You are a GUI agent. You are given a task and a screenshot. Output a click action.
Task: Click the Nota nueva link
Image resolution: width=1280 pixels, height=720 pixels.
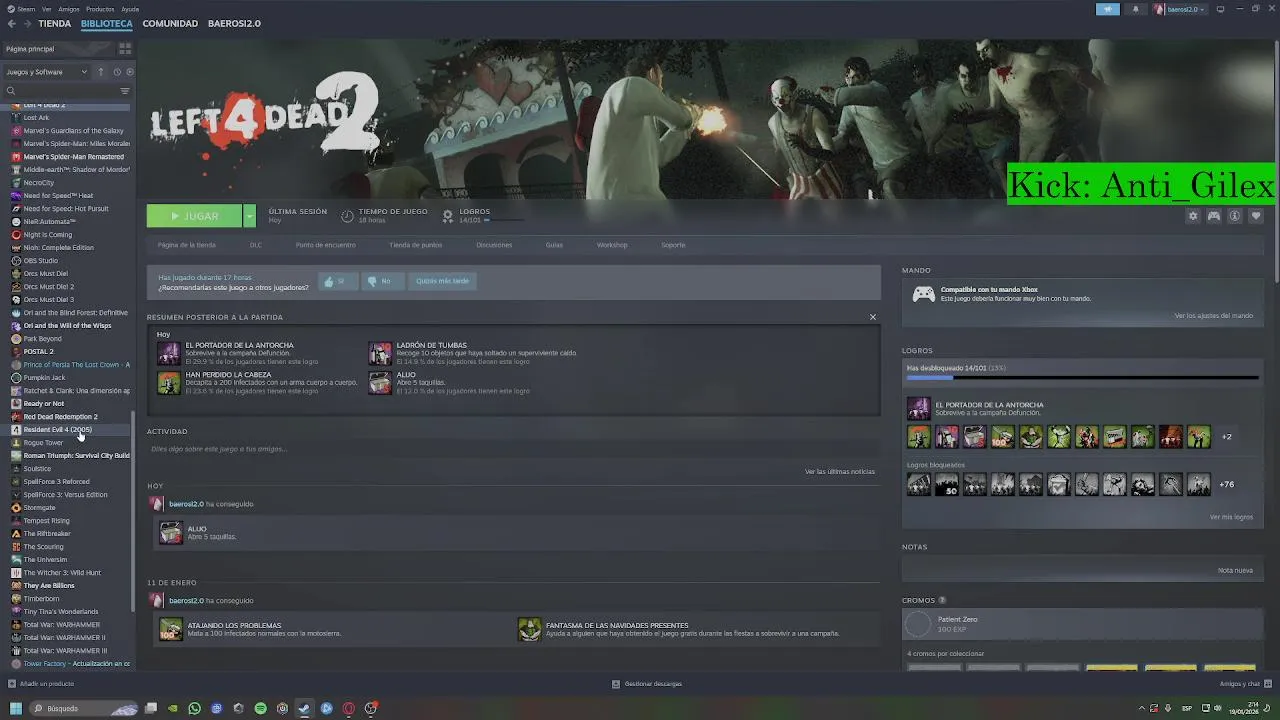click(1235, 570)
